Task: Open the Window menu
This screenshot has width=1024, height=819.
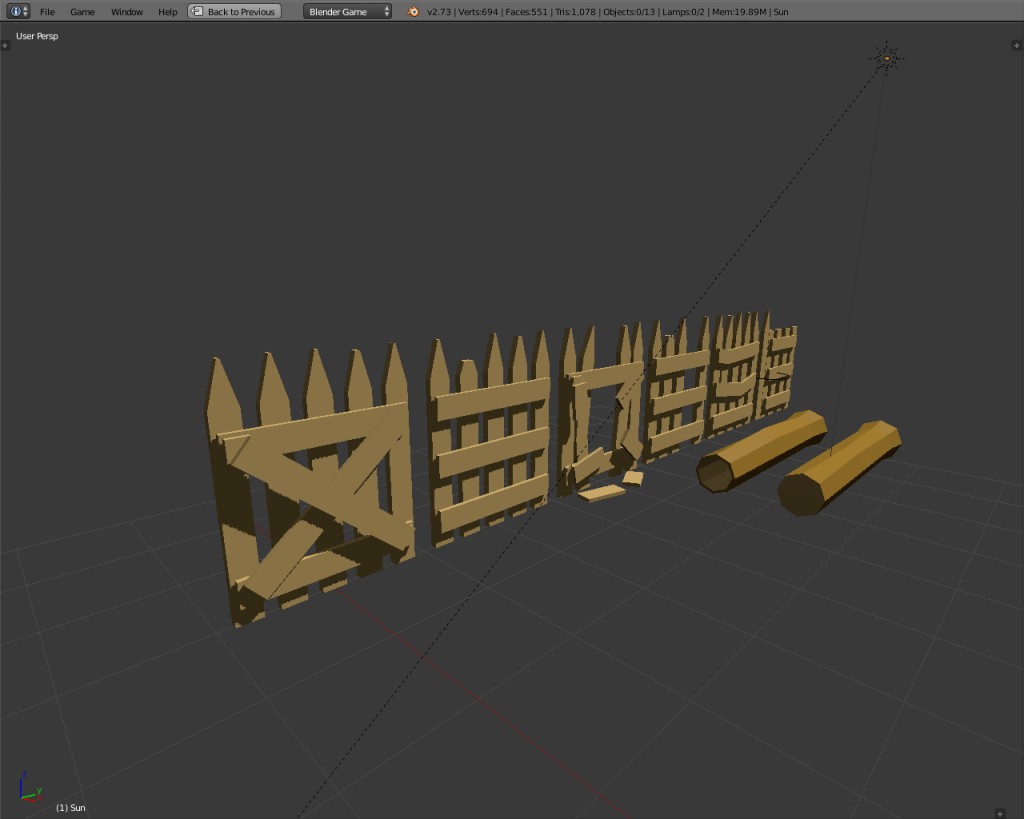Action: point(126,12)
